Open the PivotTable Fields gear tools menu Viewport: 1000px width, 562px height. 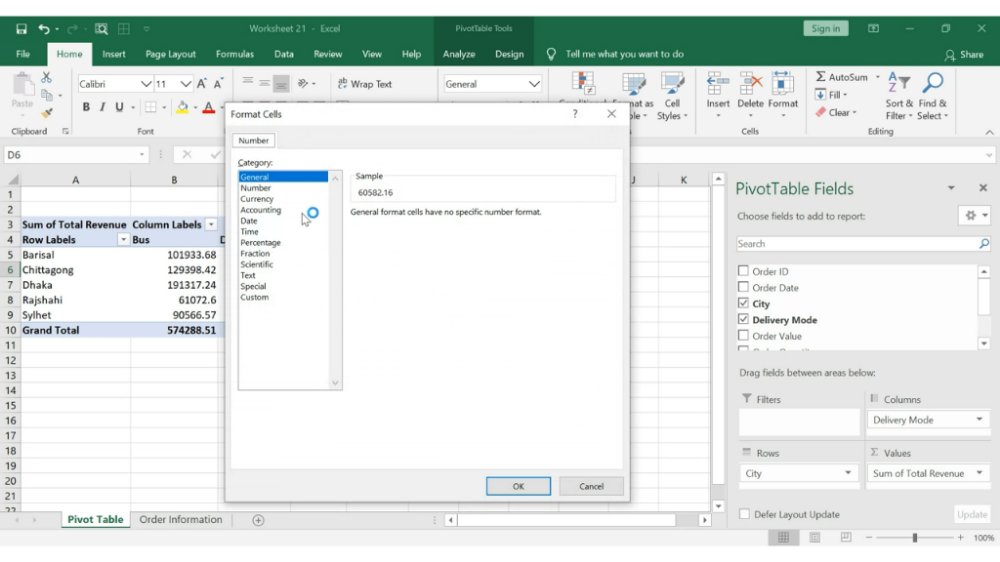974,215
